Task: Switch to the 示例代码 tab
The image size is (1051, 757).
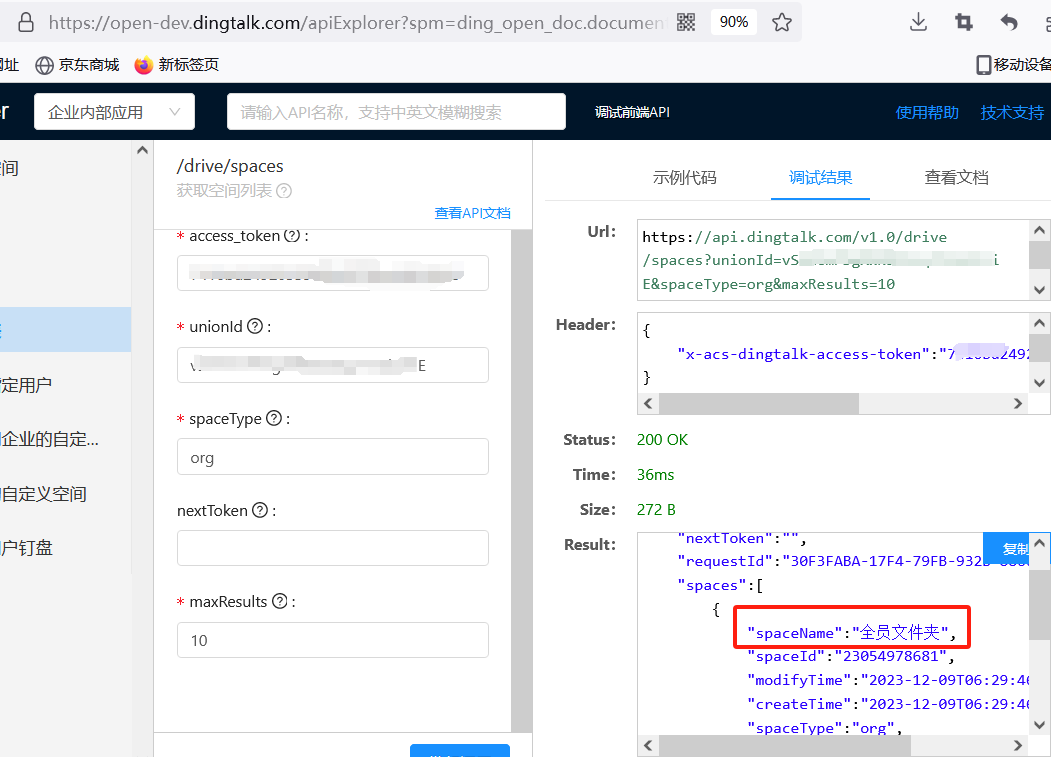Action: point(684,178)
